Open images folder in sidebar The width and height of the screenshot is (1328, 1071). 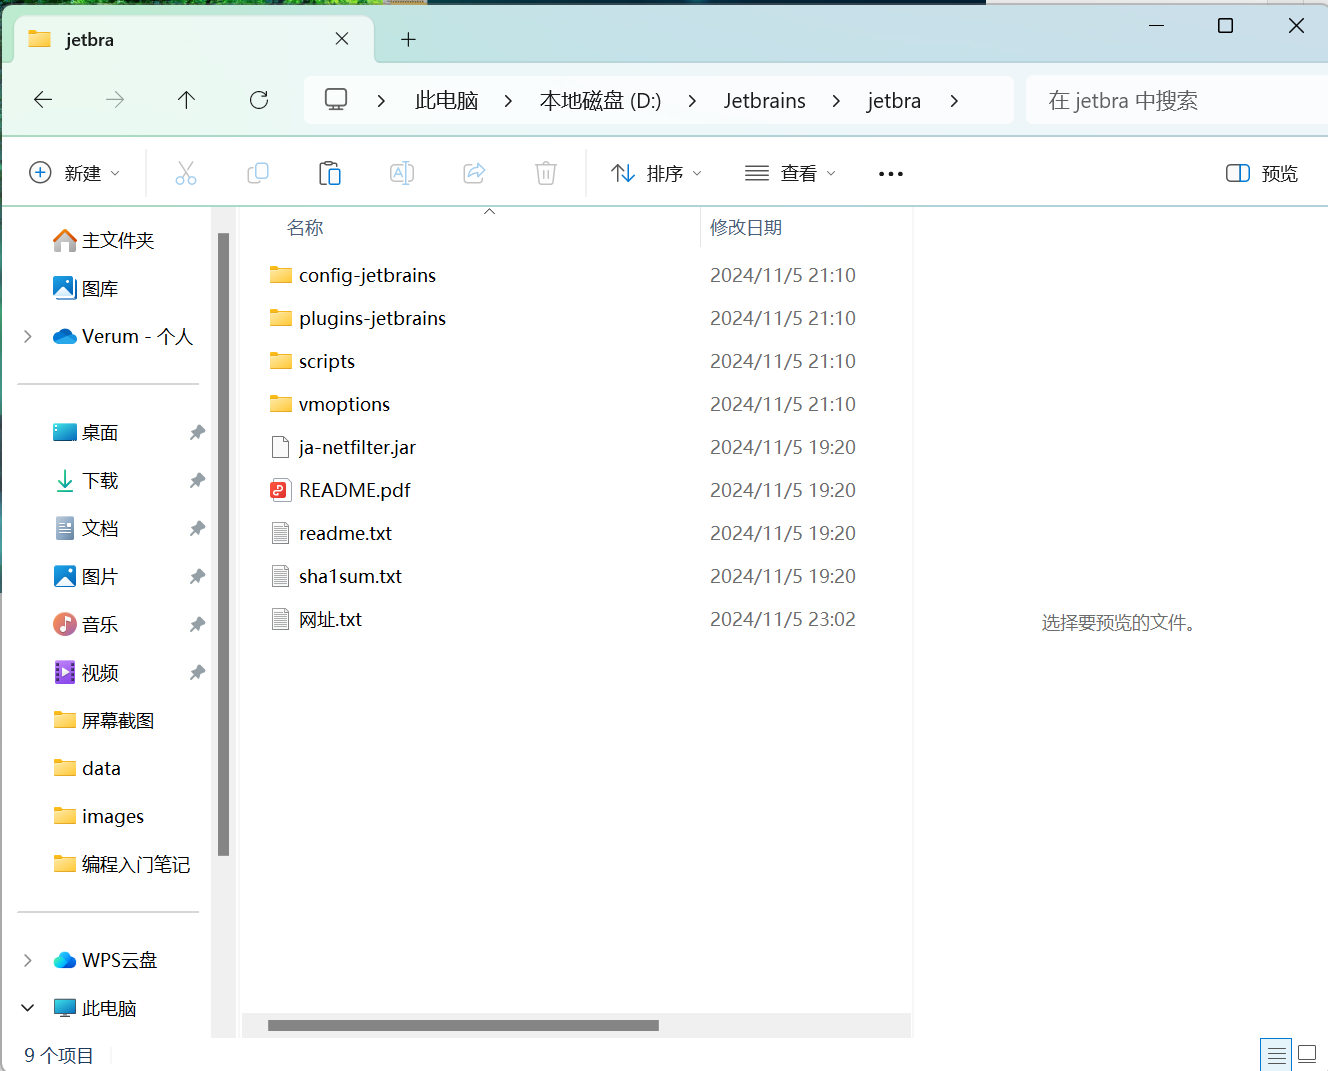click(98, 817)
